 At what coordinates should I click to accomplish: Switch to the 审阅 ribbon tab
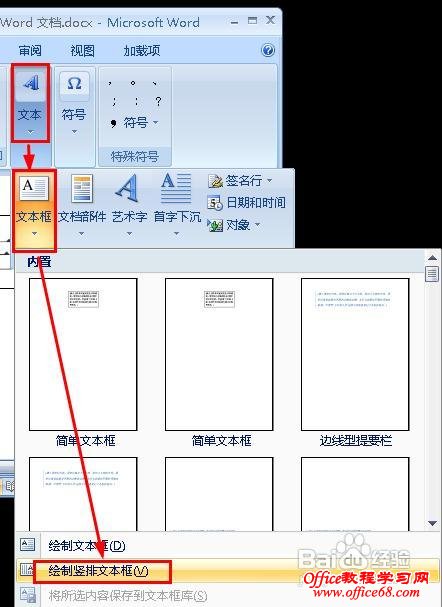point(30,50)
